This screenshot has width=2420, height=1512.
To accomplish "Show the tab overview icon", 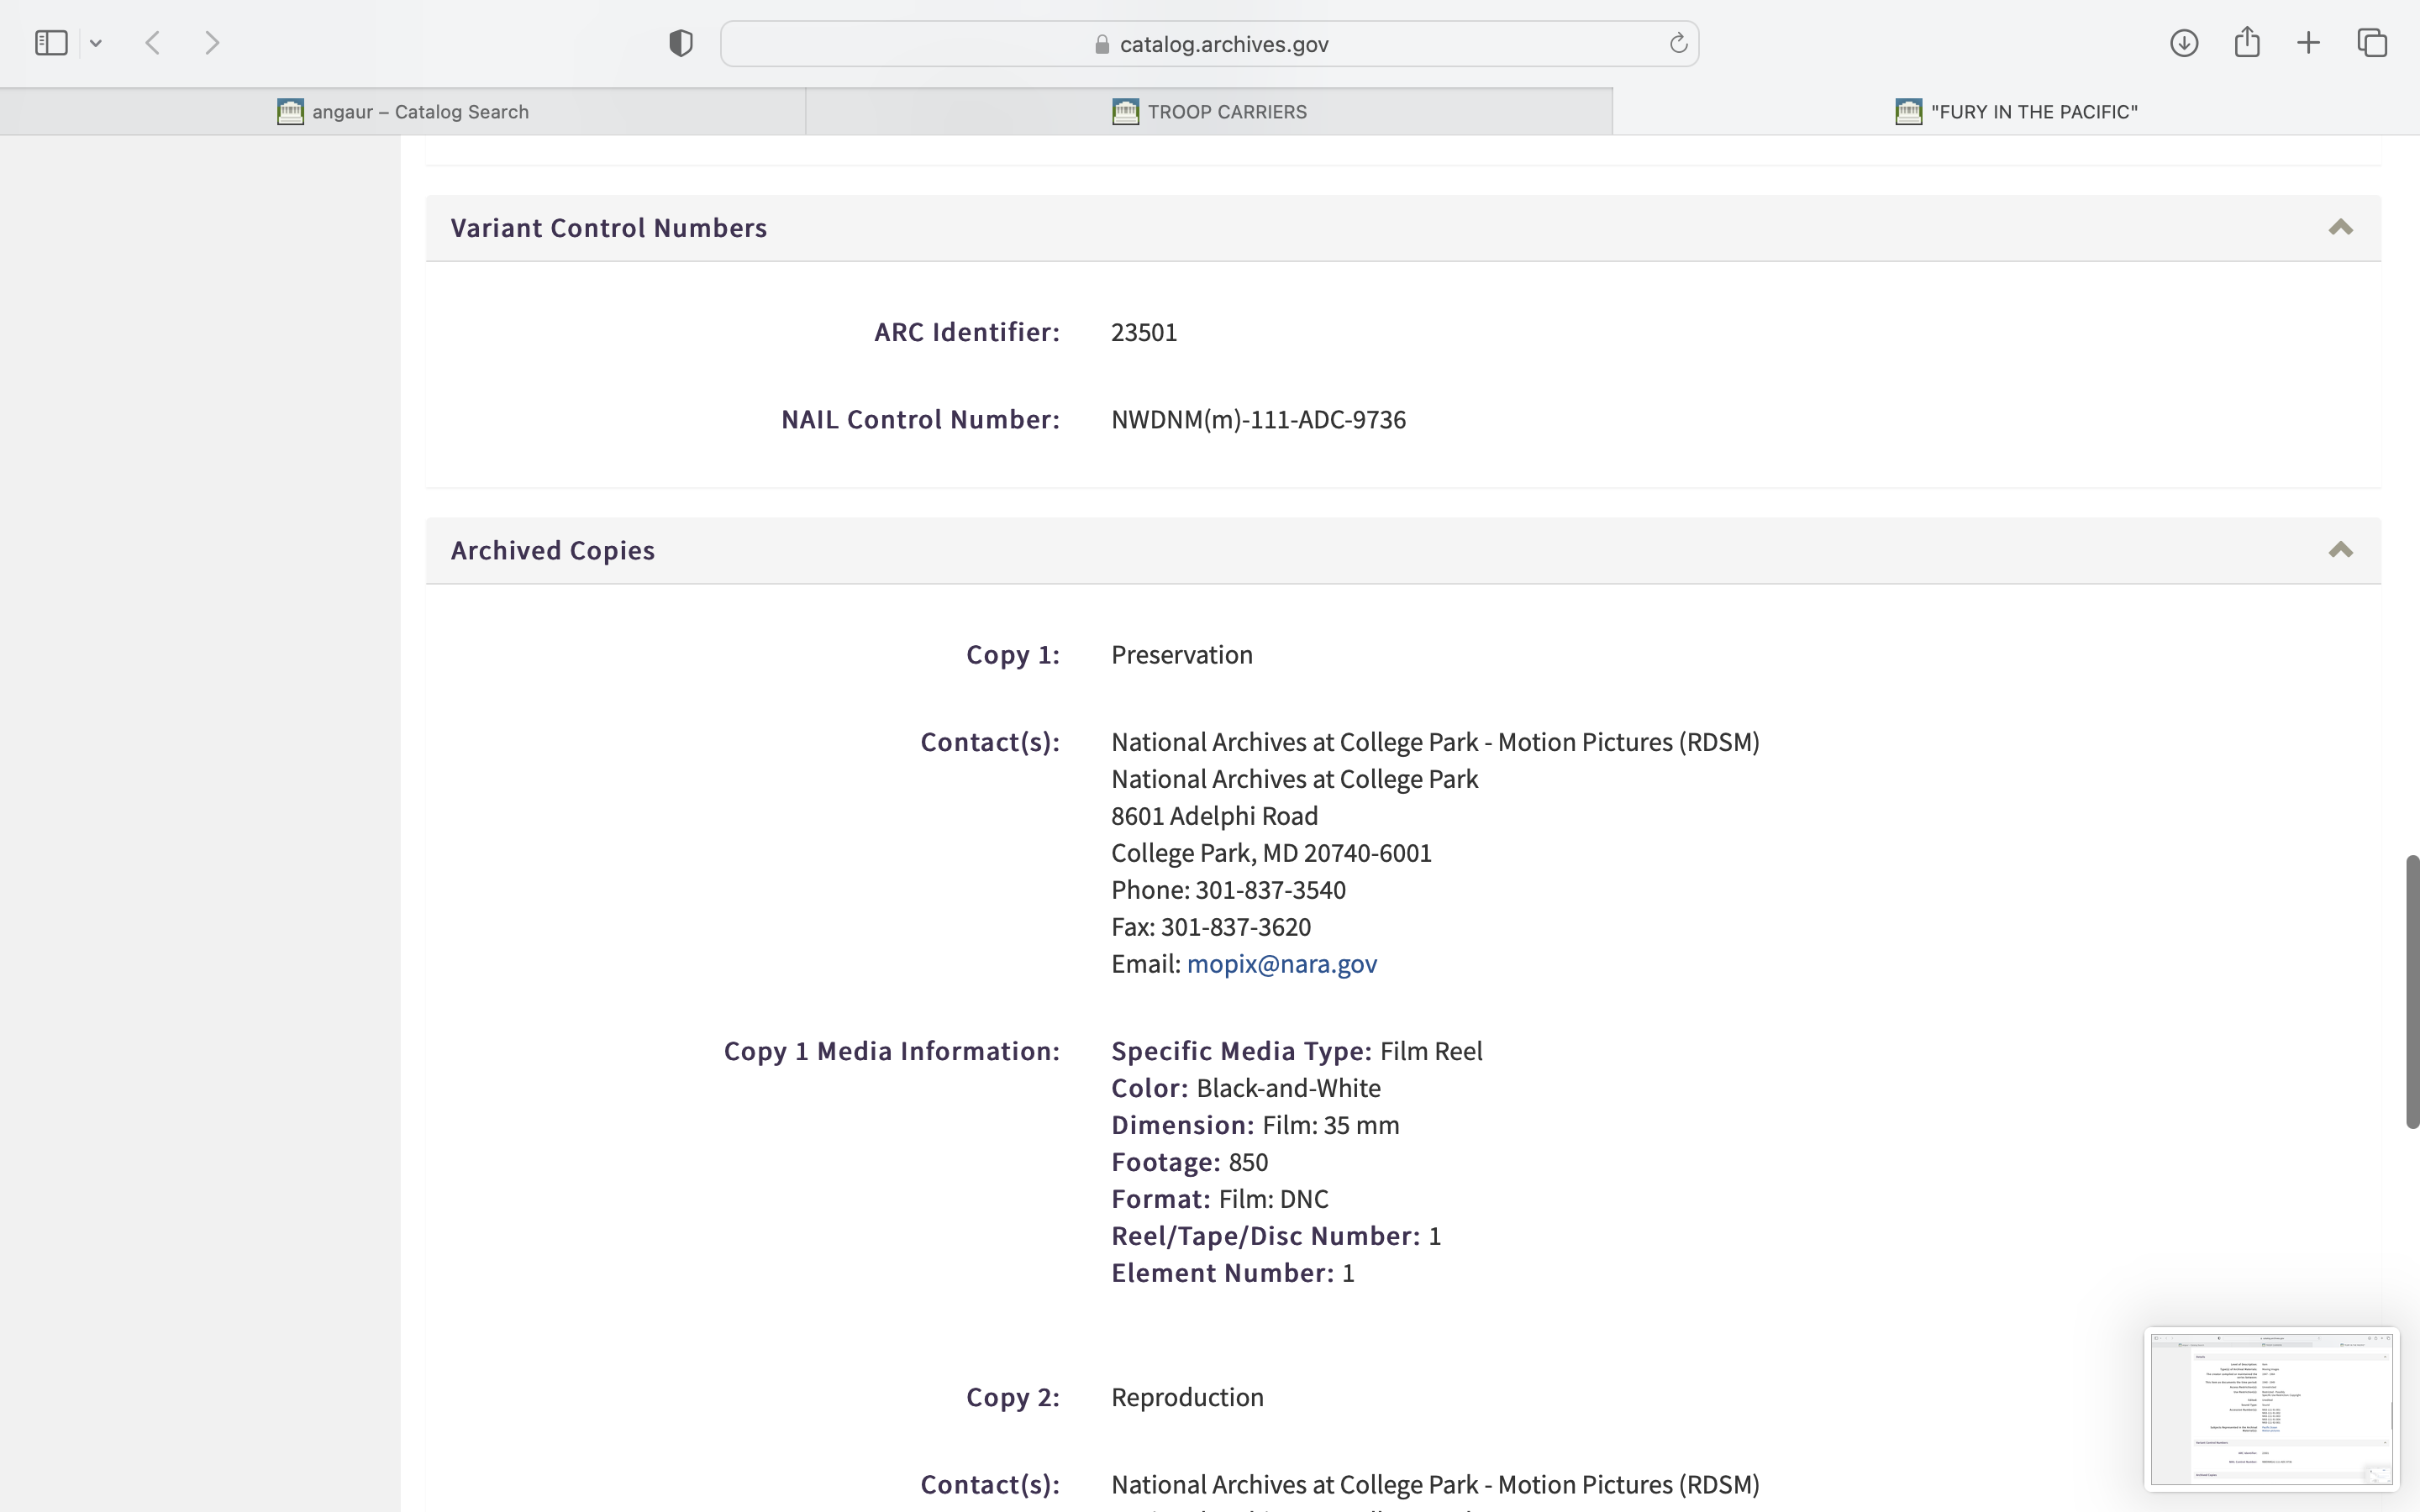I will tap(2372, 43).
